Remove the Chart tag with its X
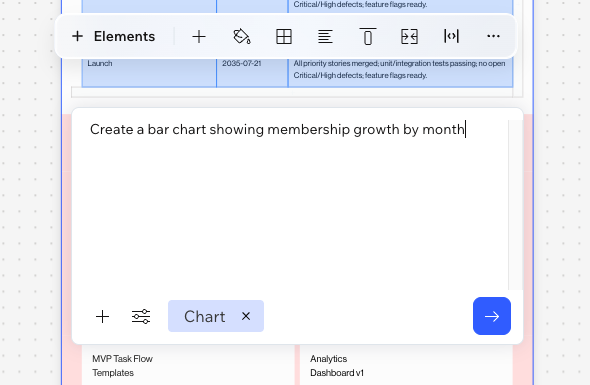The image size is (590, 385). 246,316
